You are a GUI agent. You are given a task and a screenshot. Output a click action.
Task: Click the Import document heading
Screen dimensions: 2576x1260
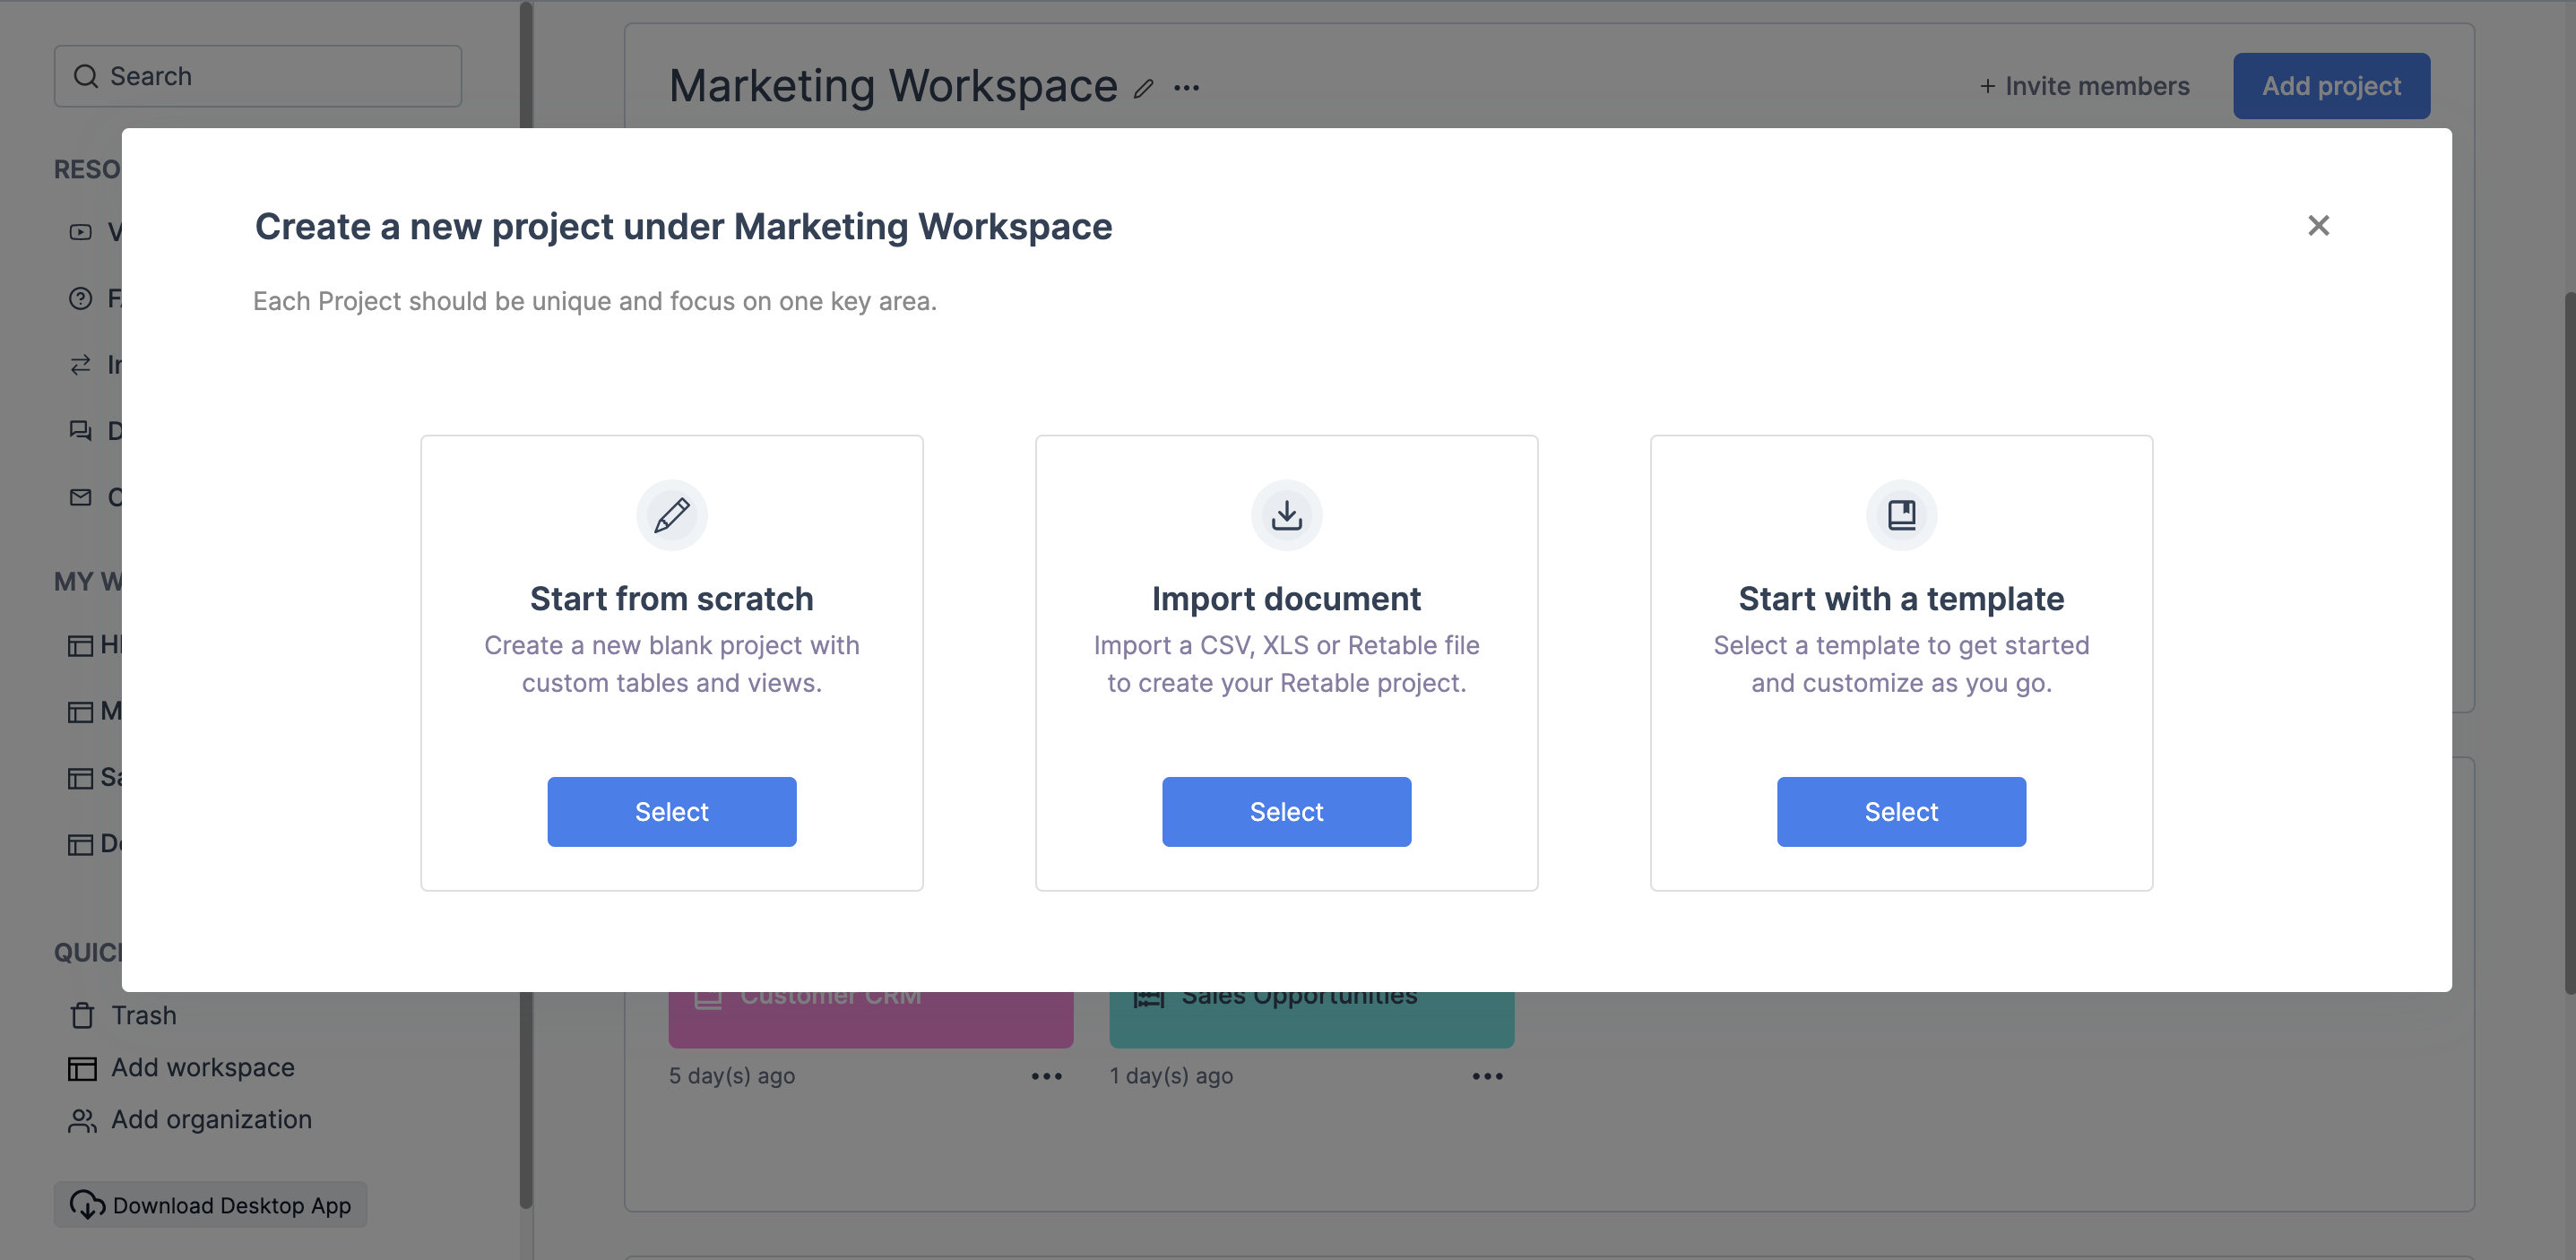point(1286,598)
